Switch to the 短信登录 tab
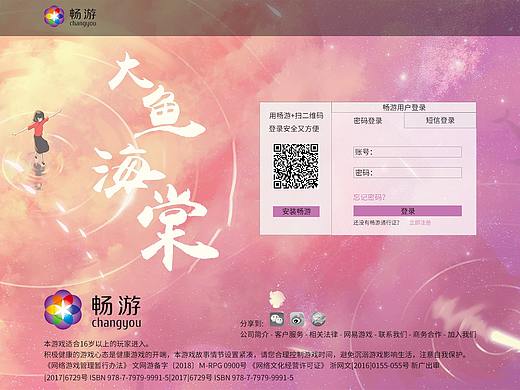The width and height of the screenshot is (520, 390). [x=440, y=120]
